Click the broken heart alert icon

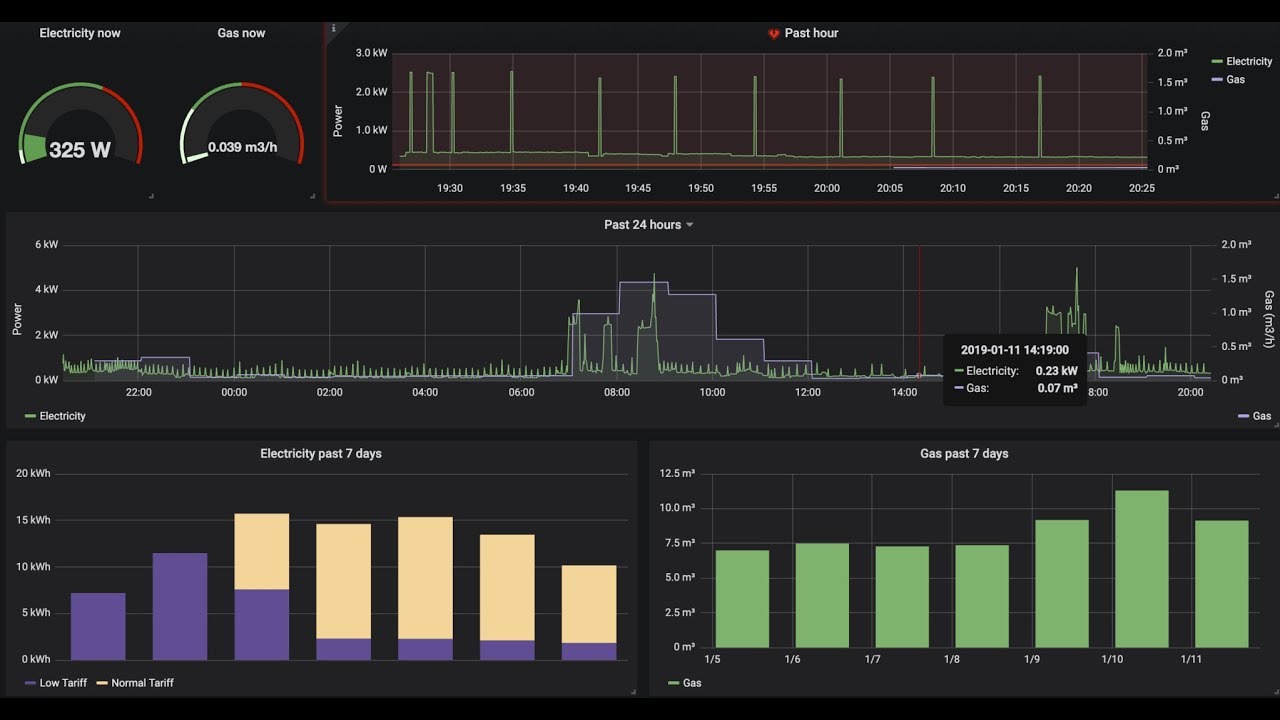[773, 33]
